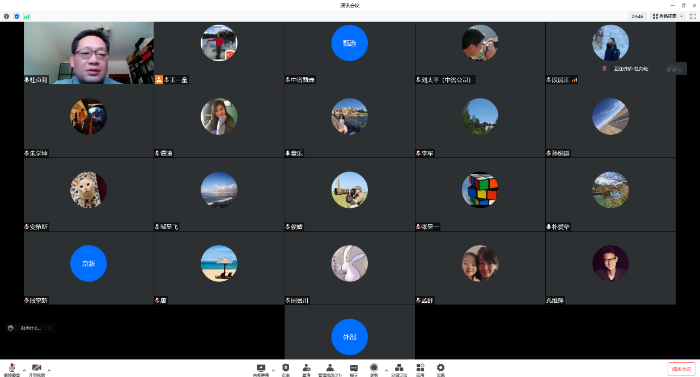Open the Chat bubble icon
Image resolution: width=700 pixels, height=377 pixels.
pos(354,369)
